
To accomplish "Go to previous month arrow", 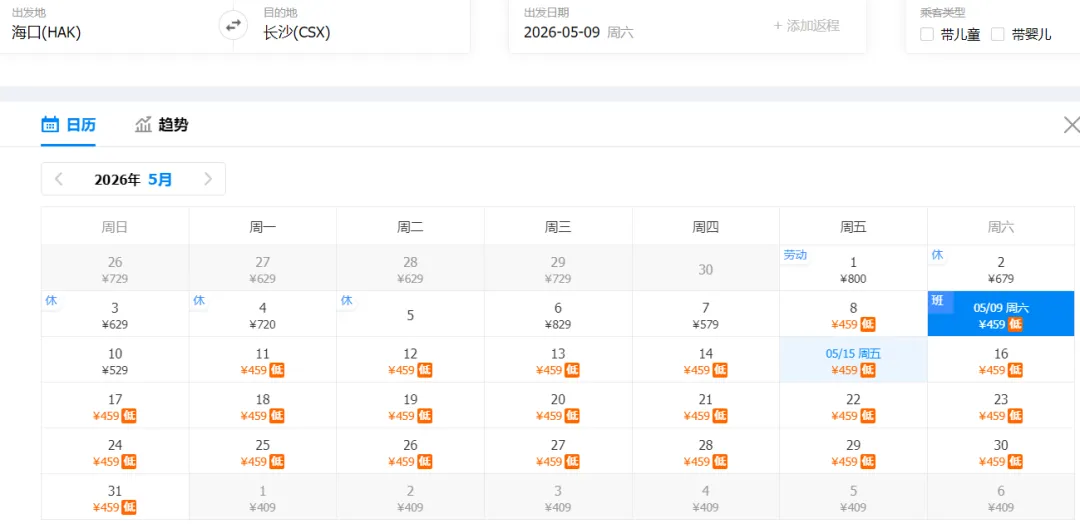I will point(59,179).
